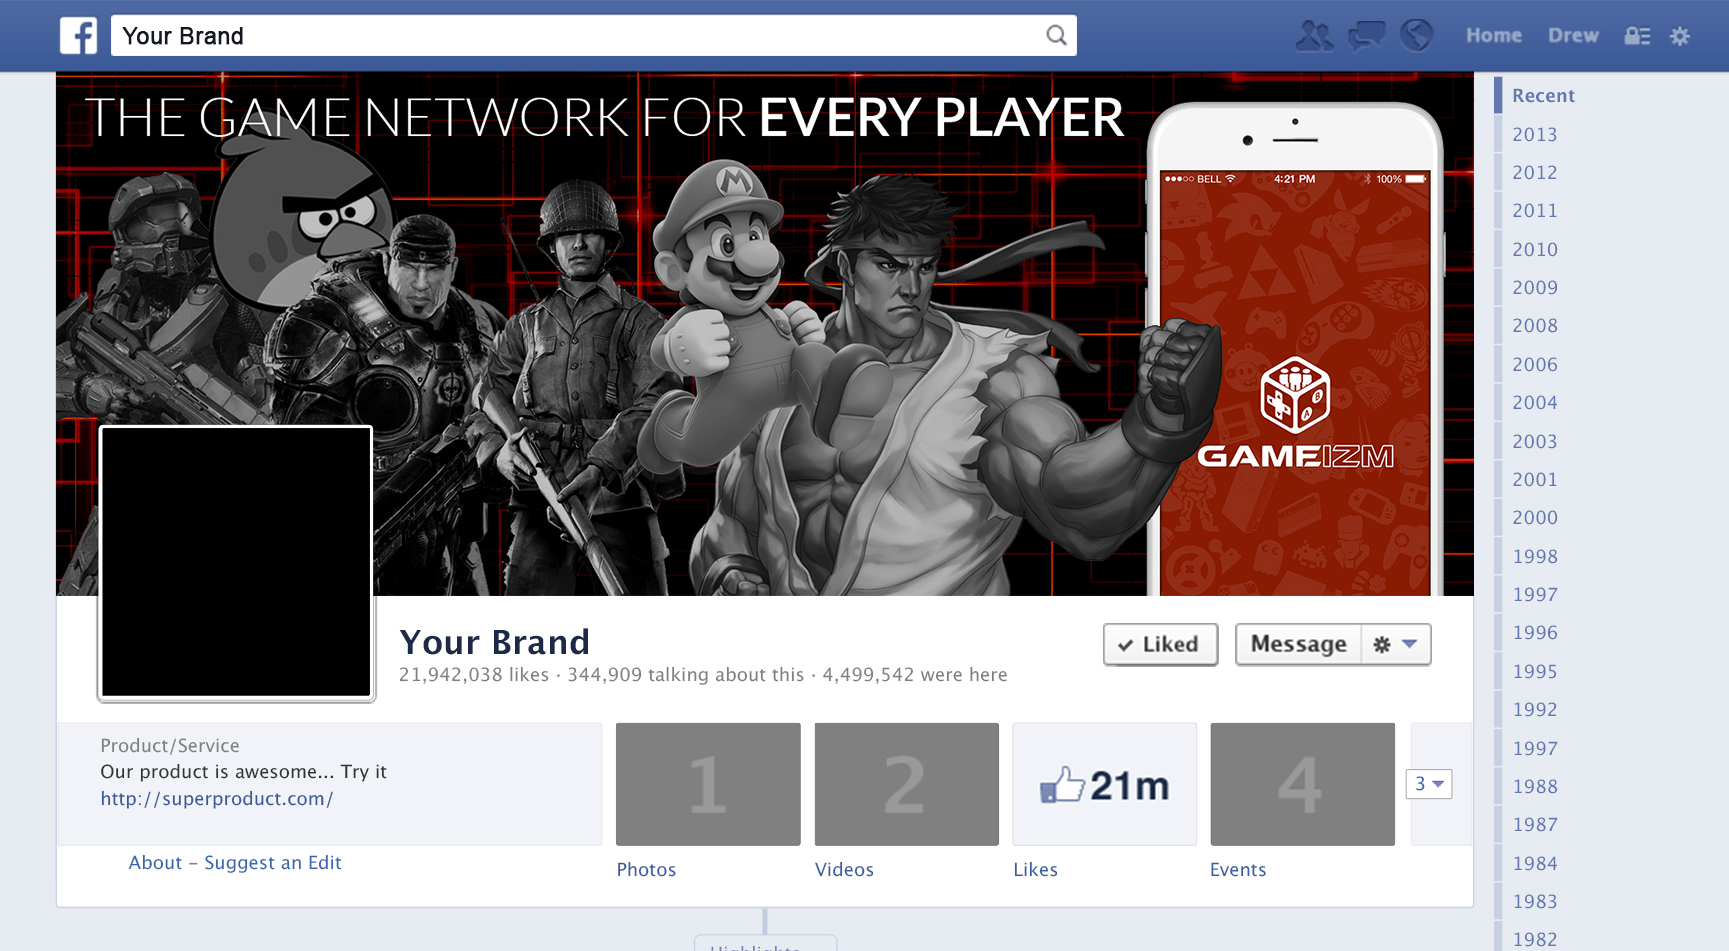Open the account settings gear icon

1680,36
